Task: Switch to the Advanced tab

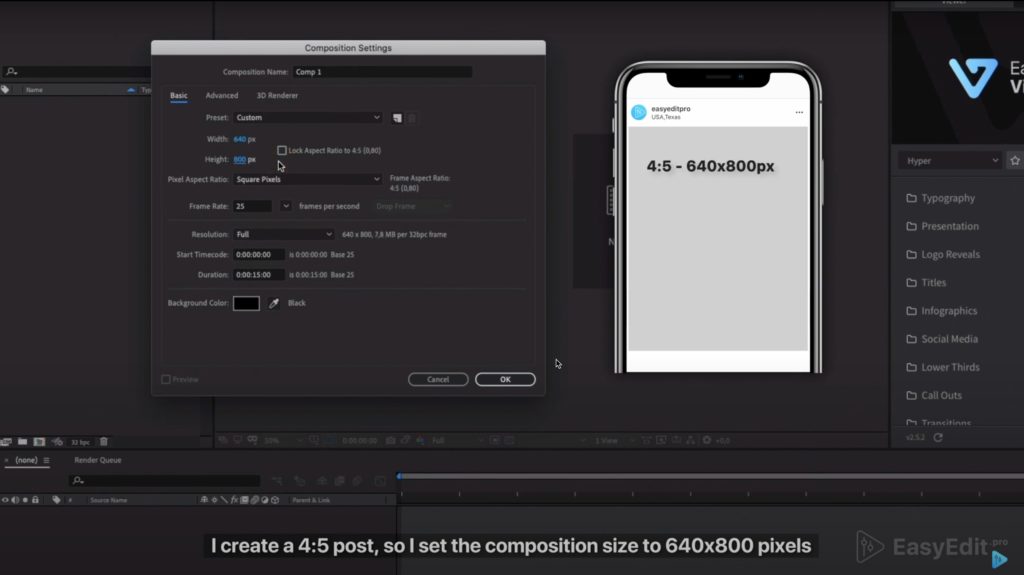Action: [x=222, y=95]
